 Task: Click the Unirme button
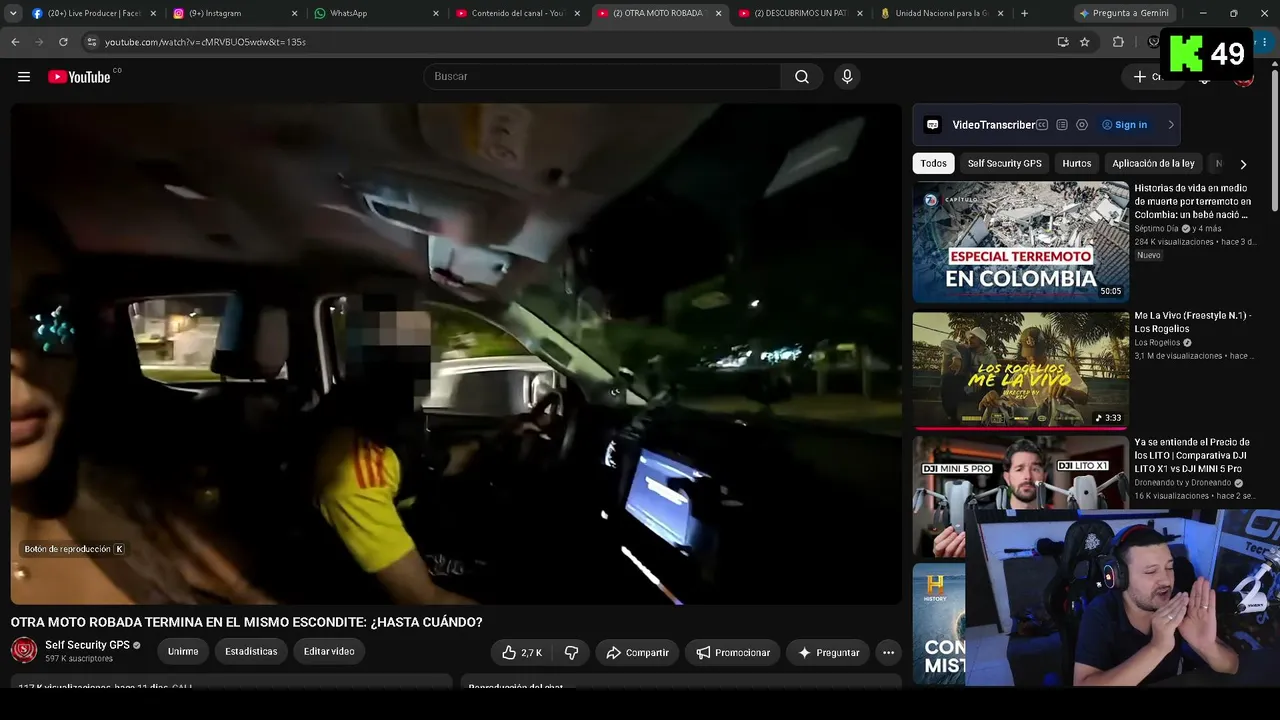point(183,651)
